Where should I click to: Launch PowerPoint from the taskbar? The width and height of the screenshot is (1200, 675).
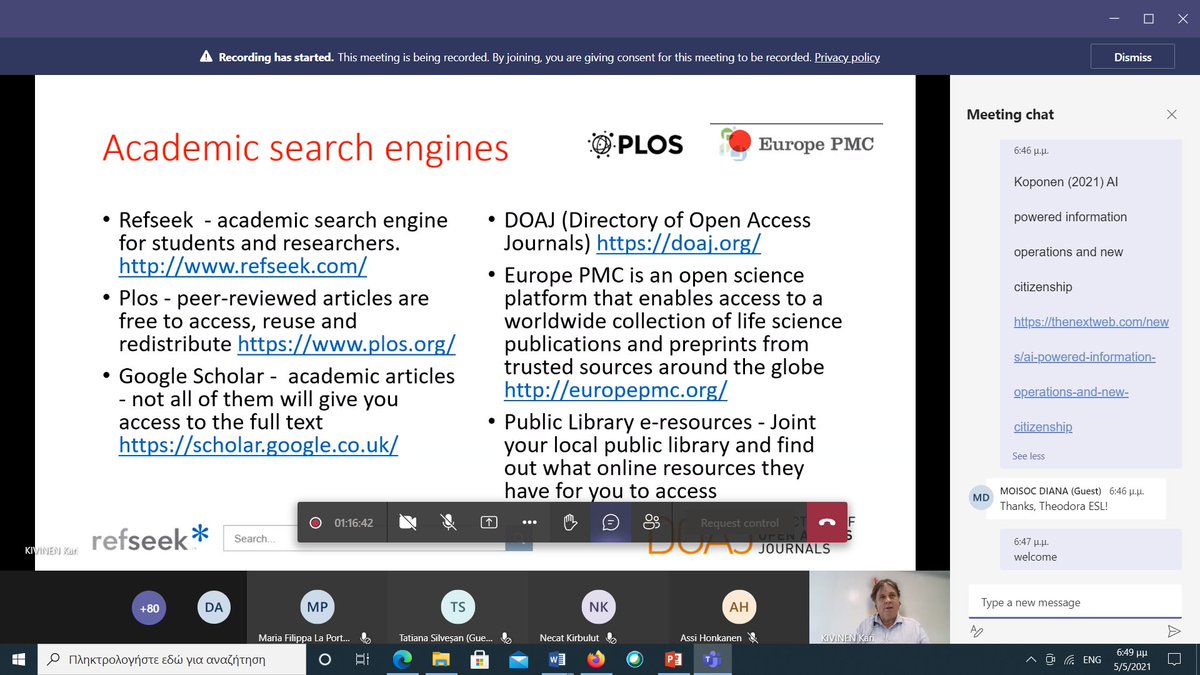[673, 660]
